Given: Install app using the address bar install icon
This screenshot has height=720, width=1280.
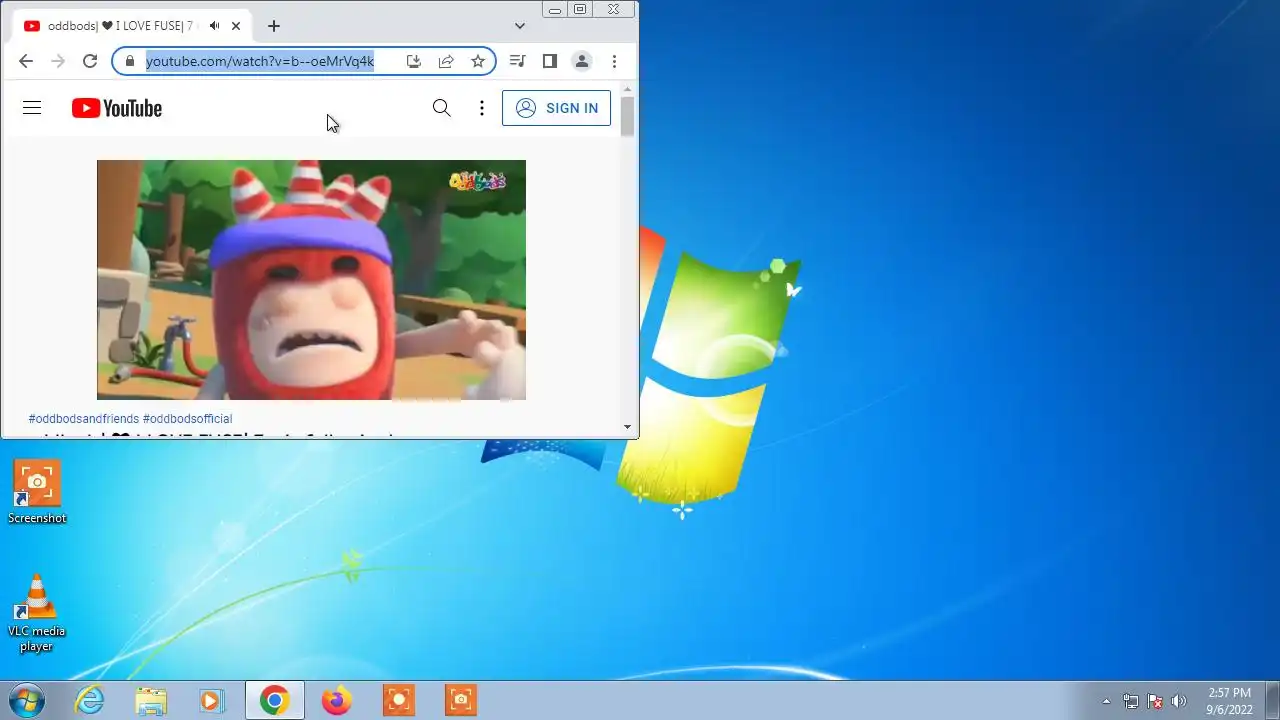Looking at the screenshot, I should 414,61.
